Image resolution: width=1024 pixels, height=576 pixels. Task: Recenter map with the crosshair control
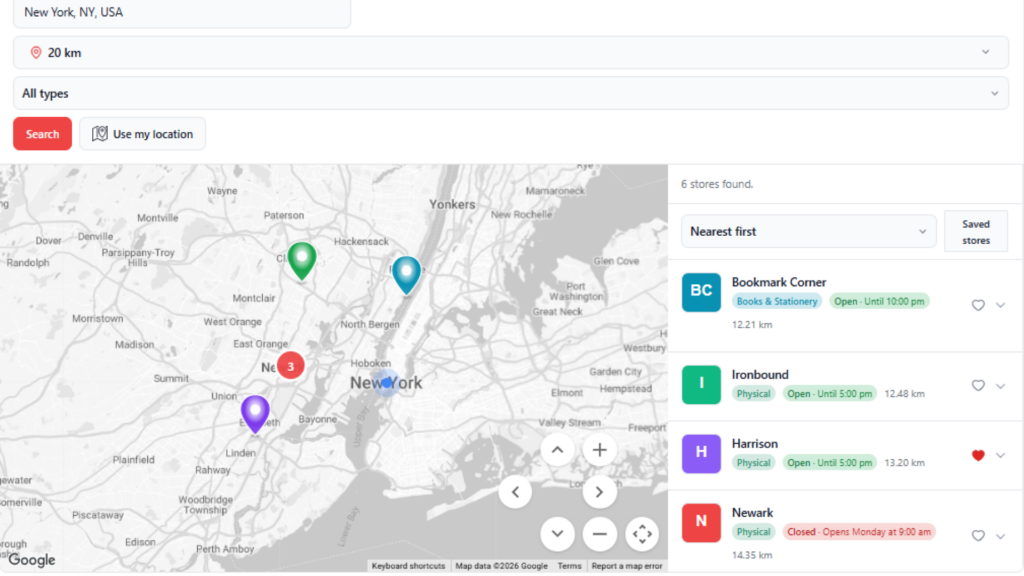pos(642,534)
